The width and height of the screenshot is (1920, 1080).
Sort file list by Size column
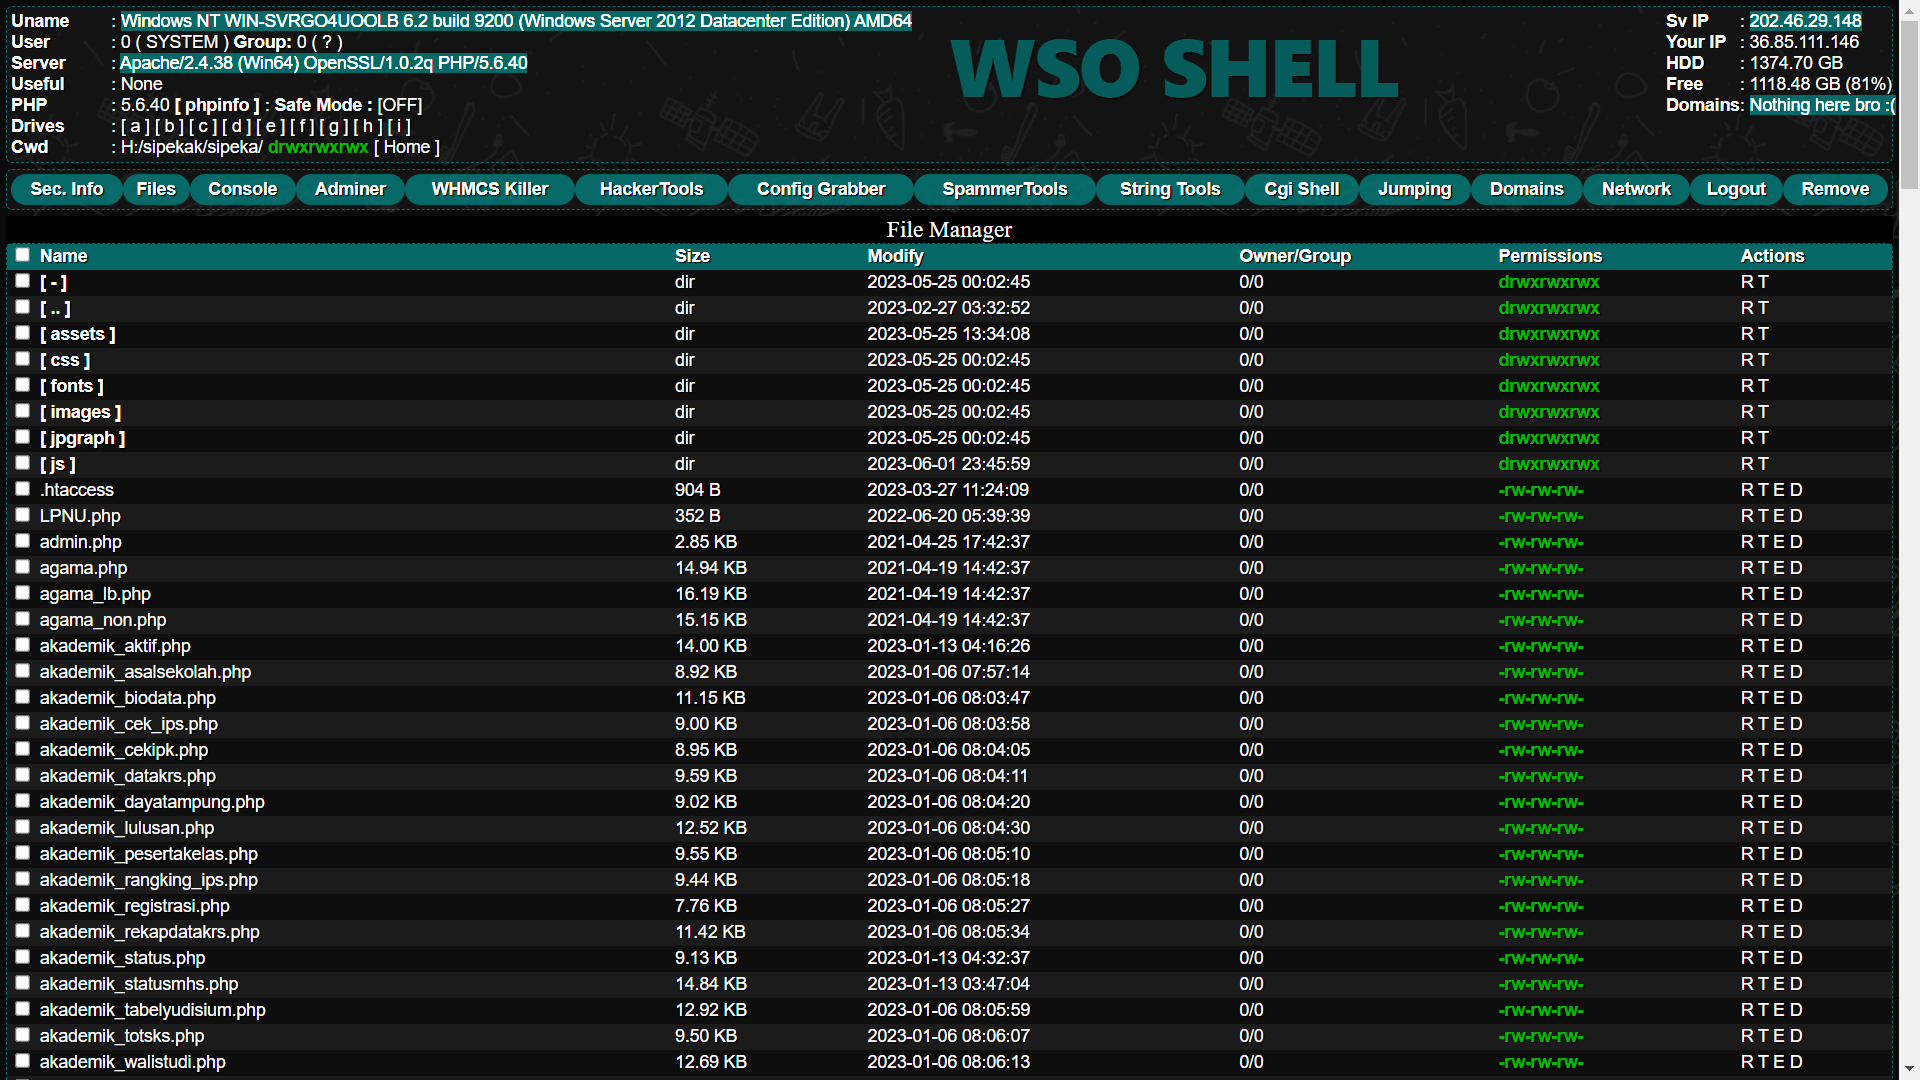[x=692, y=256]
